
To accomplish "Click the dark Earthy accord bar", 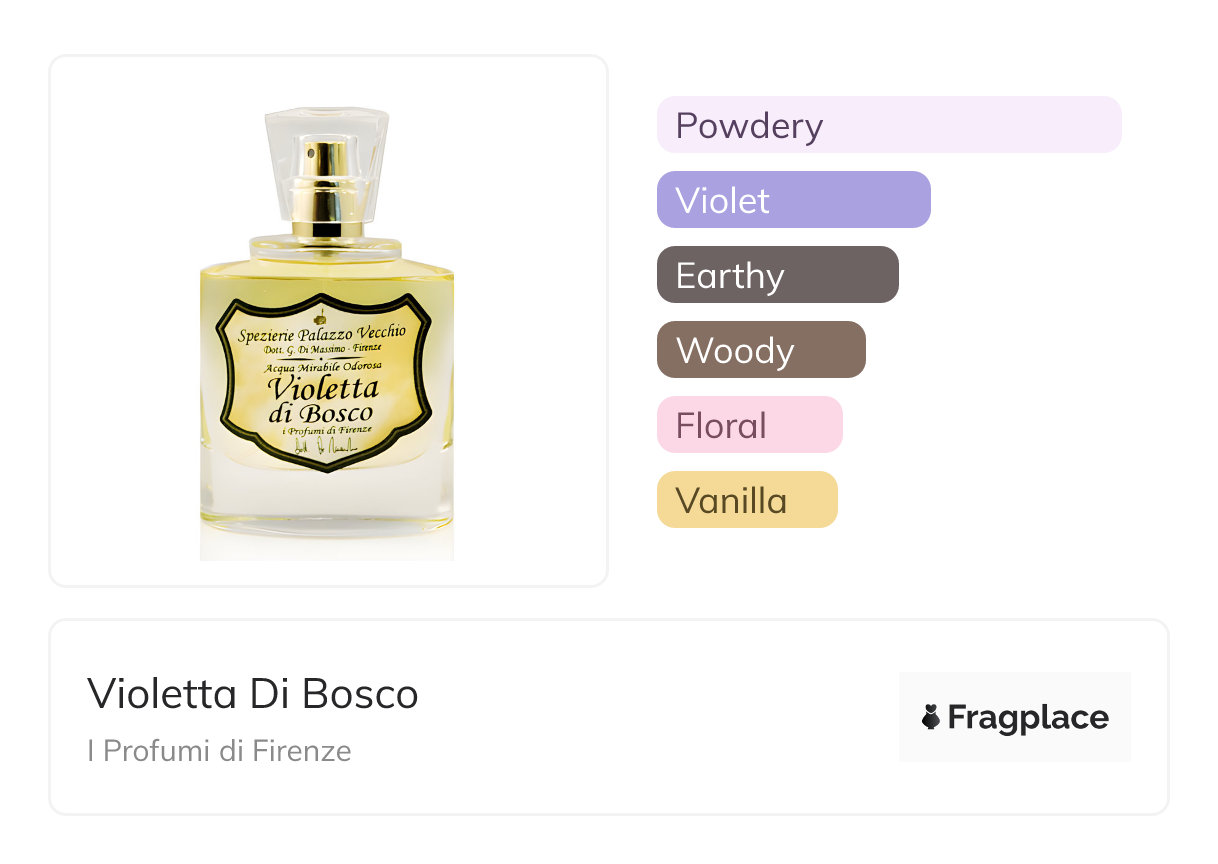I will click(777, 275).
